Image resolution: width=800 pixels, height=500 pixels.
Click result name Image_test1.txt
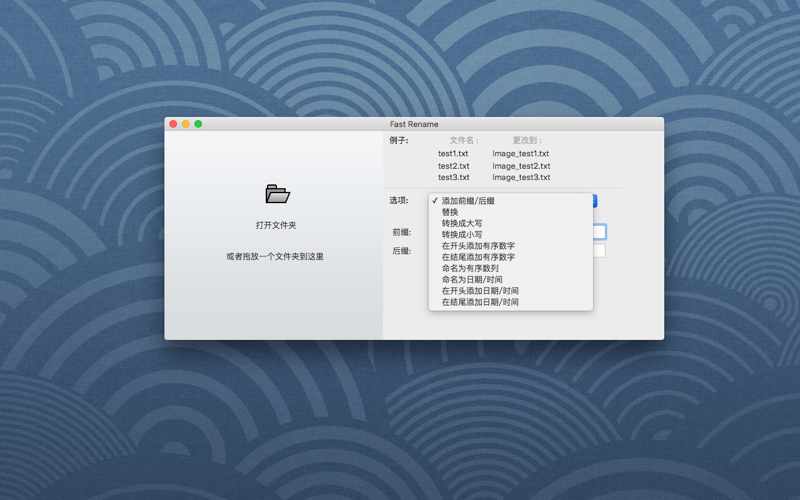(520, 153)
